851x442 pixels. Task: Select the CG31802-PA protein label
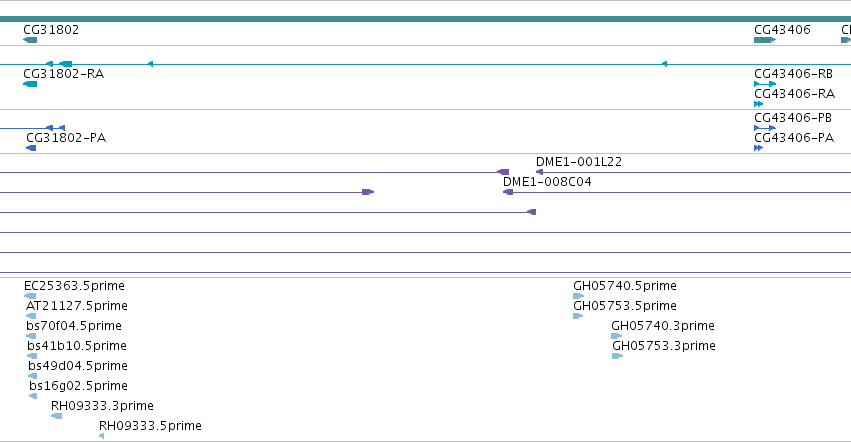pos(66,138)
